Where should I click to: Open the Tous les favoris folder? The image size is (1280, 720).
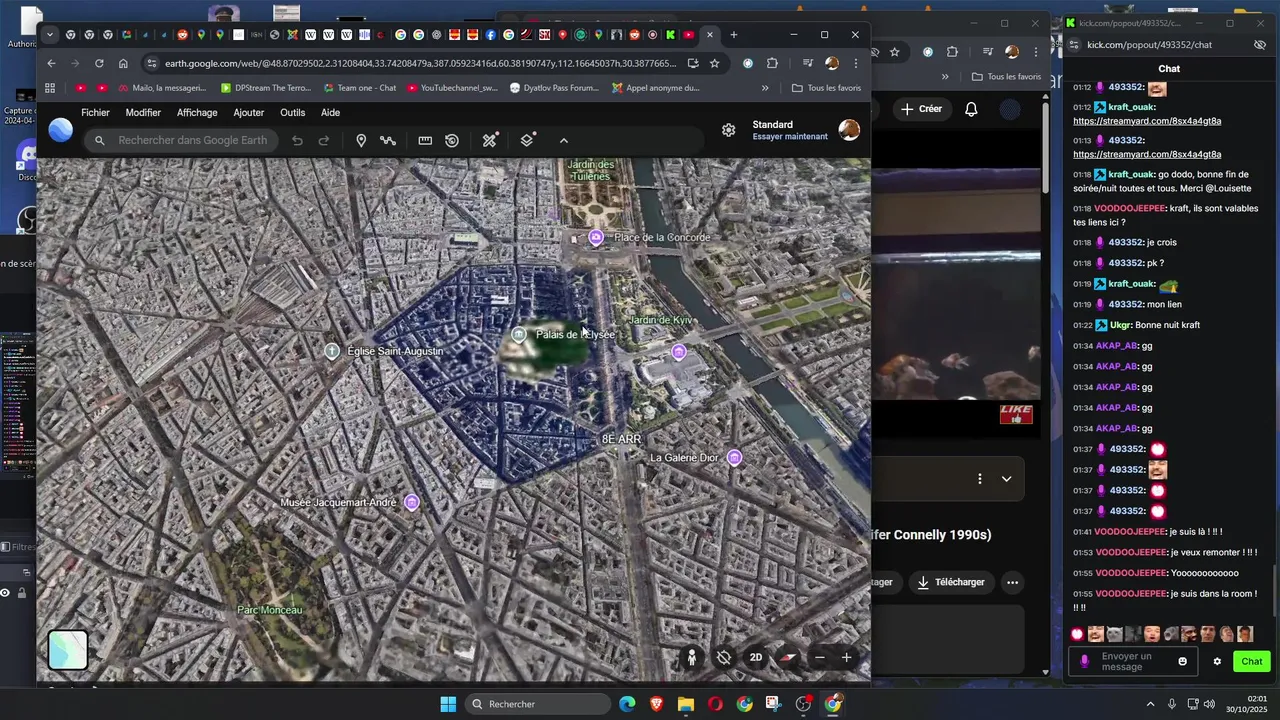tap(826, 88)
